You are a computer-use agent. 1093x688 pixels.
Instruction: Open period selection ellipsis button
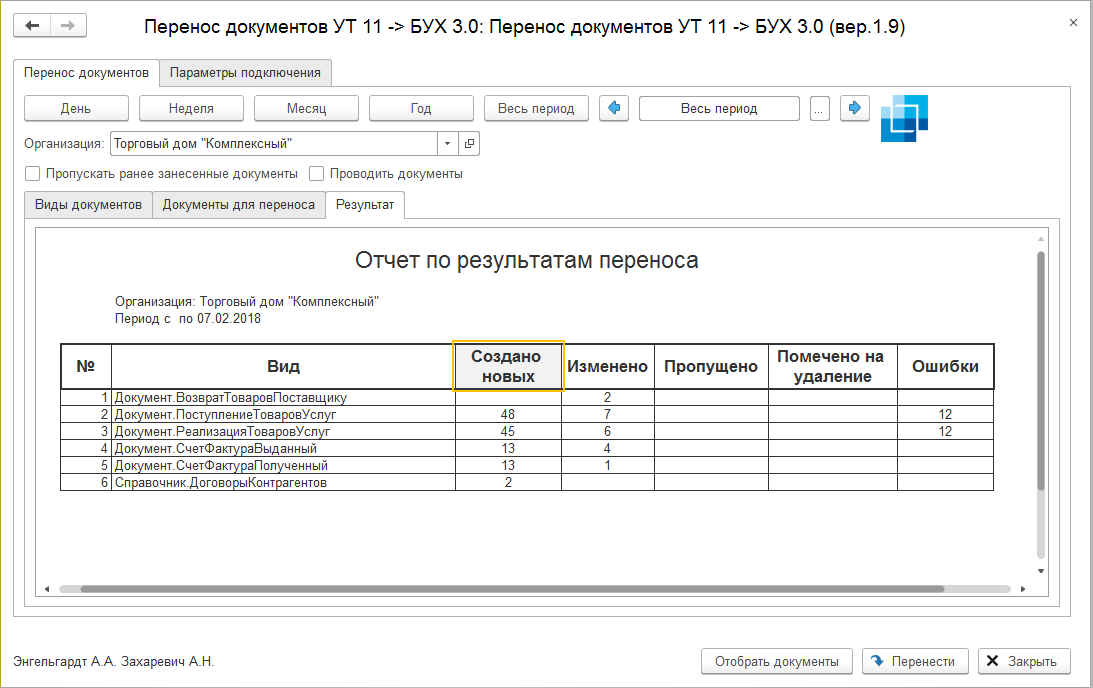(820, 108)
